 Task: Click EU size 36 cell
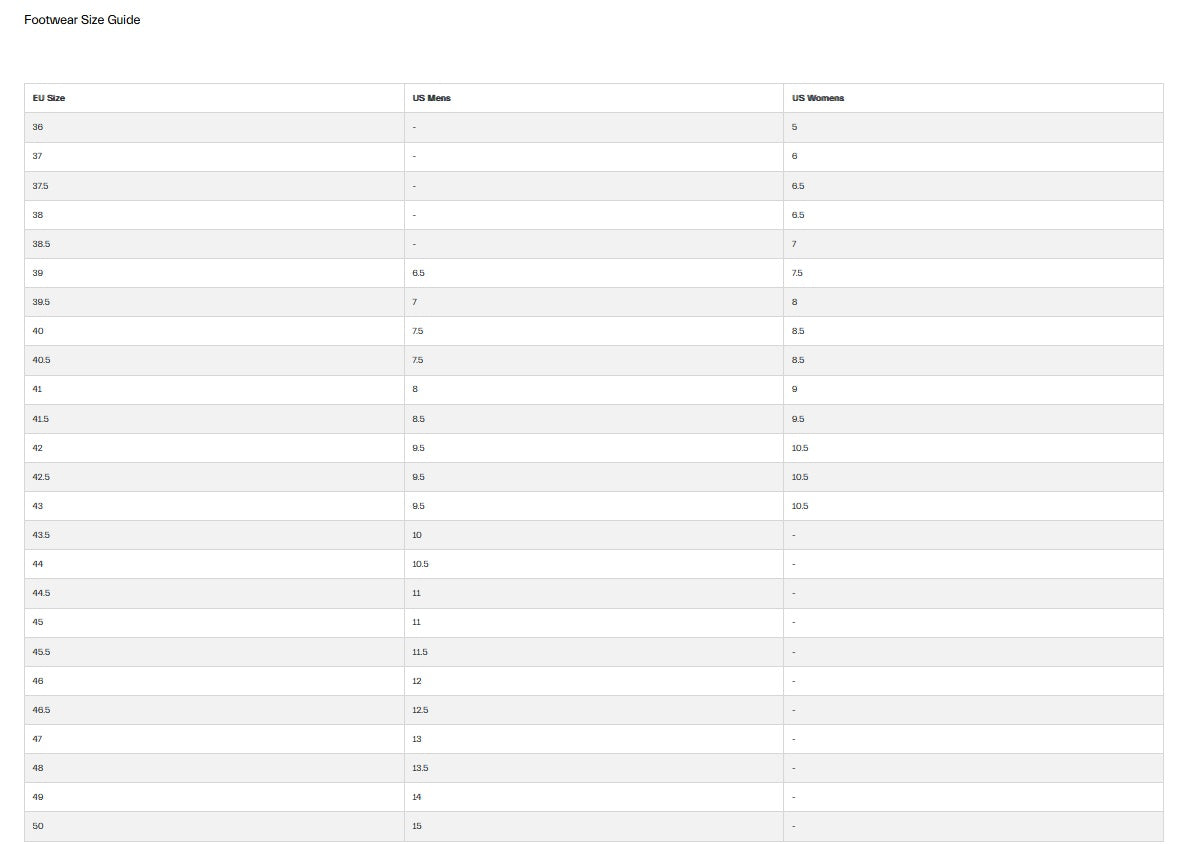tap(214, 127)
